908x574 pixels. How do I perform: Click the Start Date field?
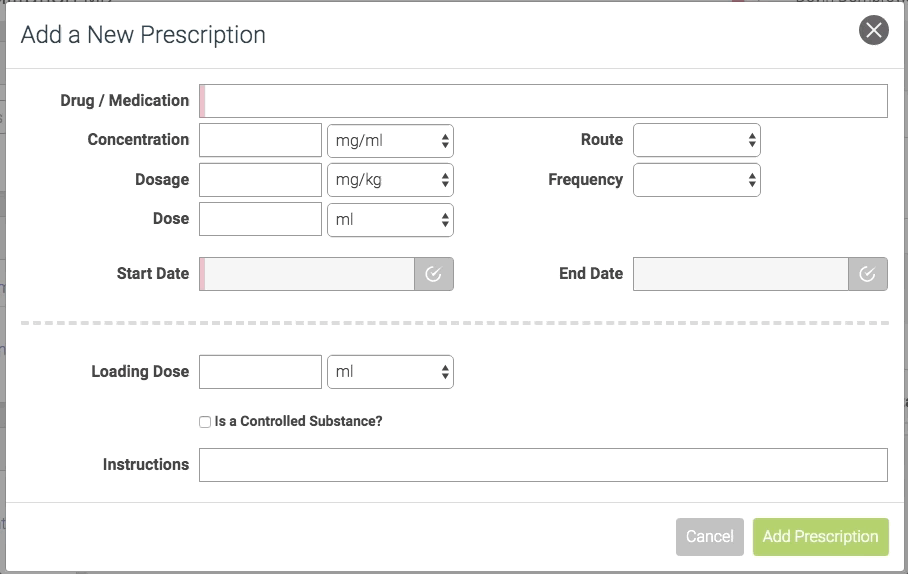[307, 274]
